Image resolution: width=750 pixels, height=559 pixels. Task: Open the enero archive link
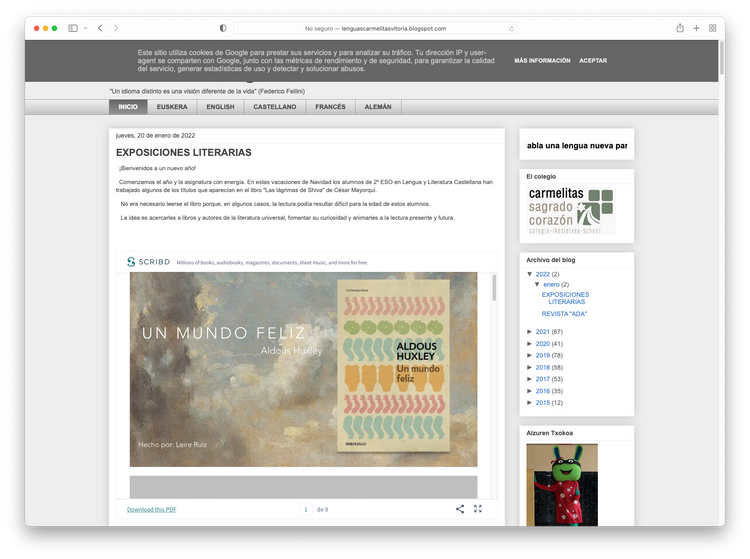(551, 285)
